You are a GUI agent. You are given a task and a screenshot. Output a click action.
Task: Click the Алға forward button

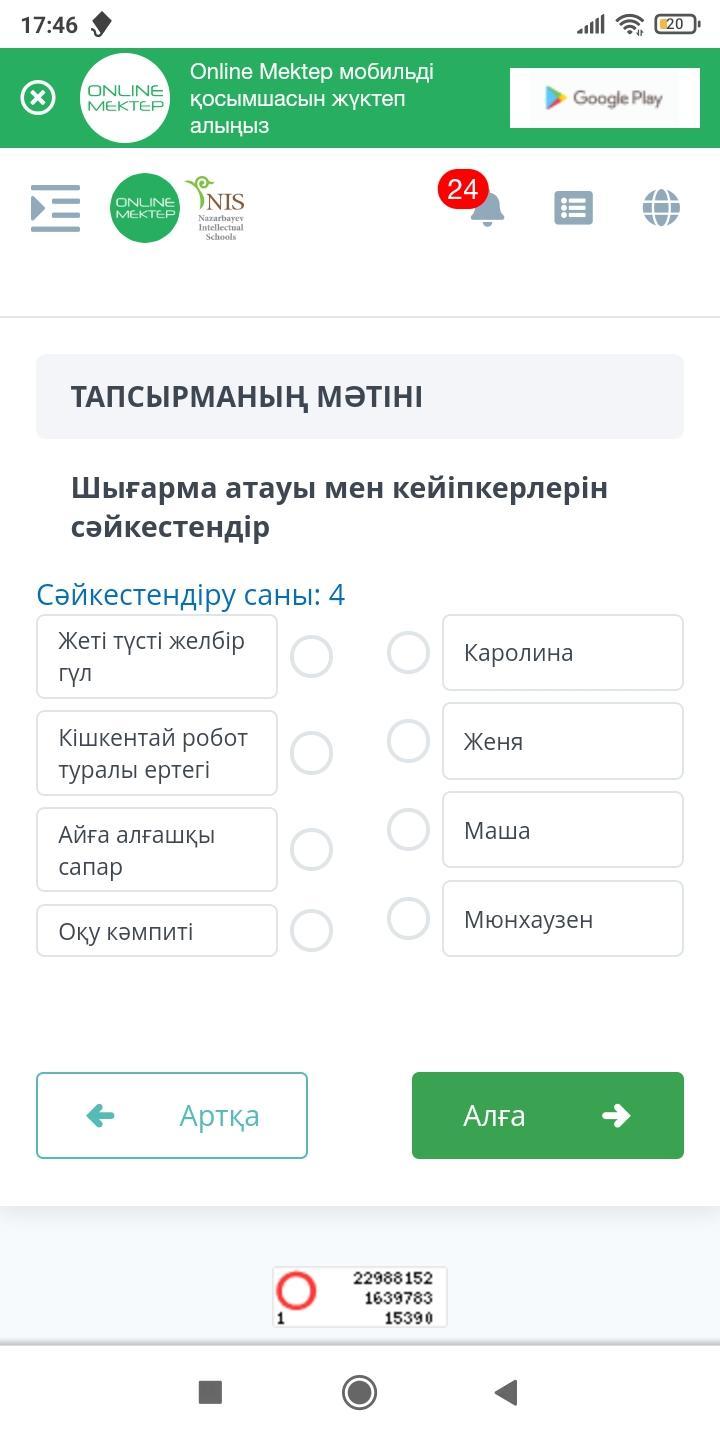point(547,1115)
